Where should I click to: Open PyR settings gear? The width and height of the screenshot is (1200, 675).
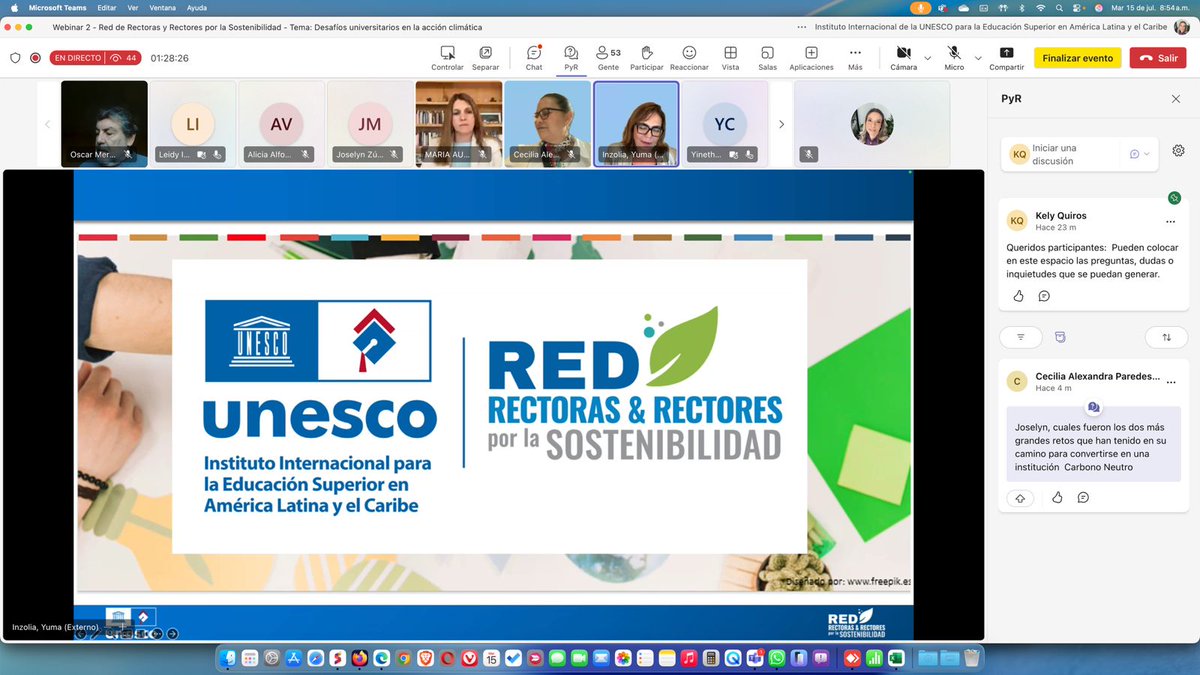coord(1178,150)
